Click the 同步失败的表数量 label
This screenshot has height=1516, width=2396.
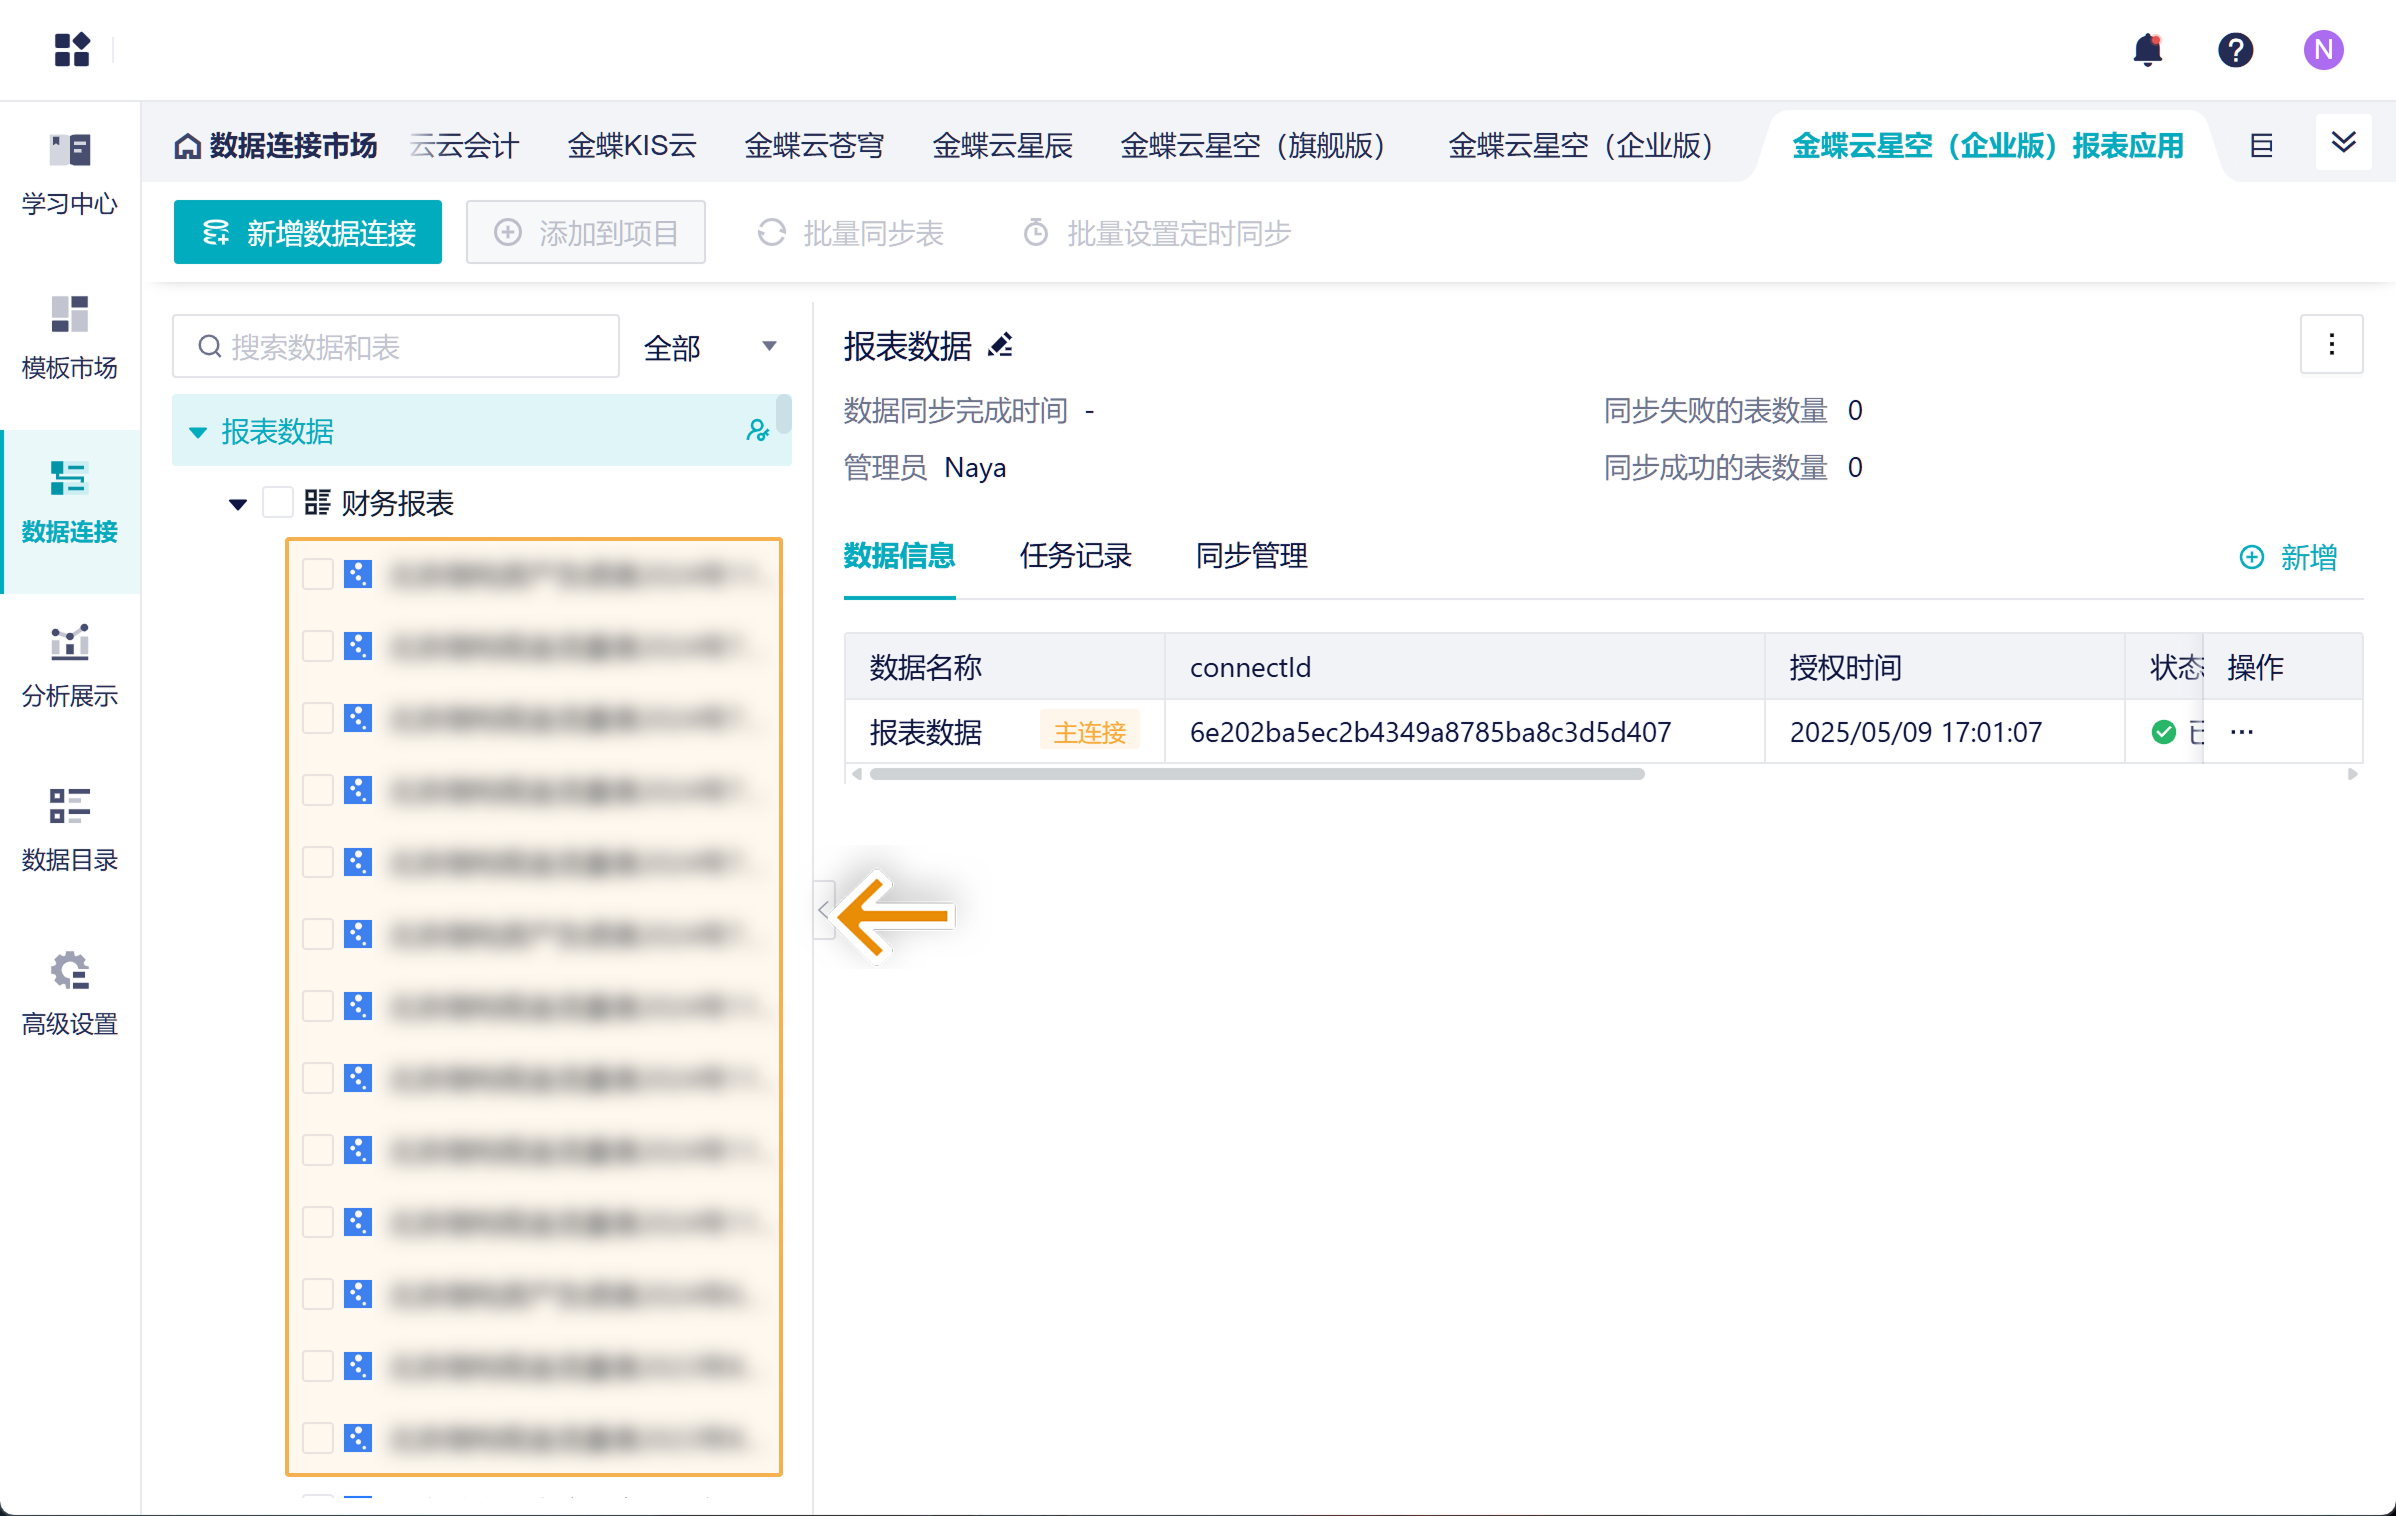tap(1716, 411)
